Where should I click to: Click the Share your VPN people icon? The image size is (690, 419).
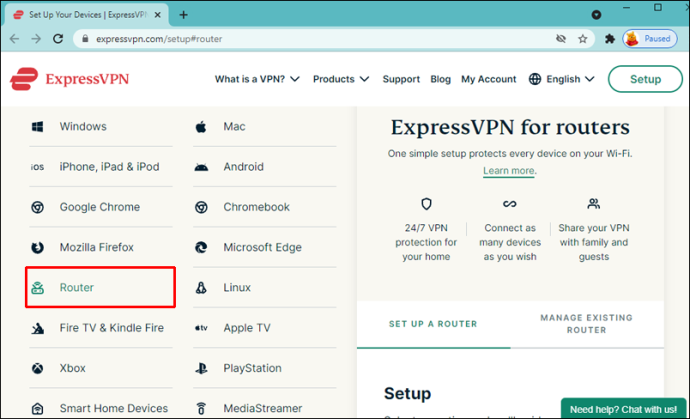594,204
